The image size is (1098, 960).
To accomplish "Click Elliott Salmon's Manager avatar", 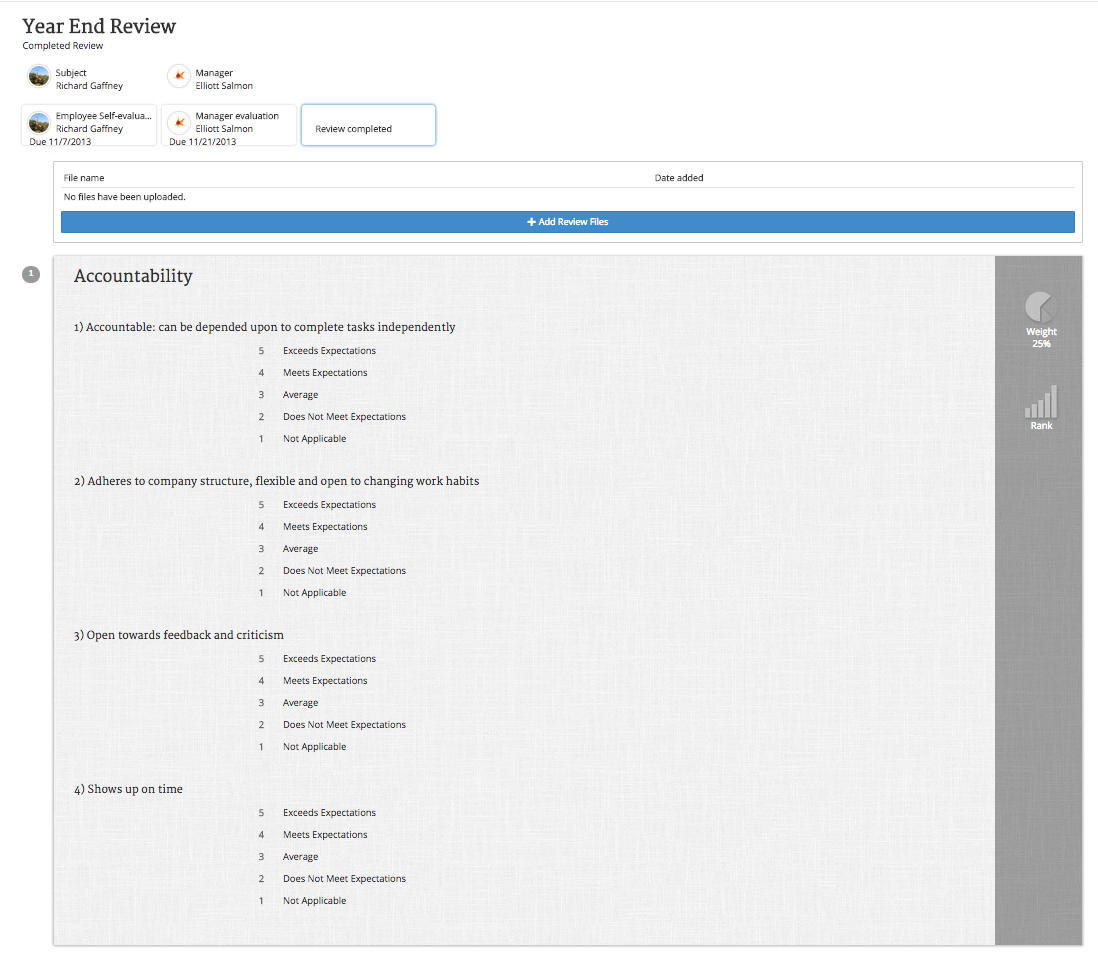I will [179, 76].
